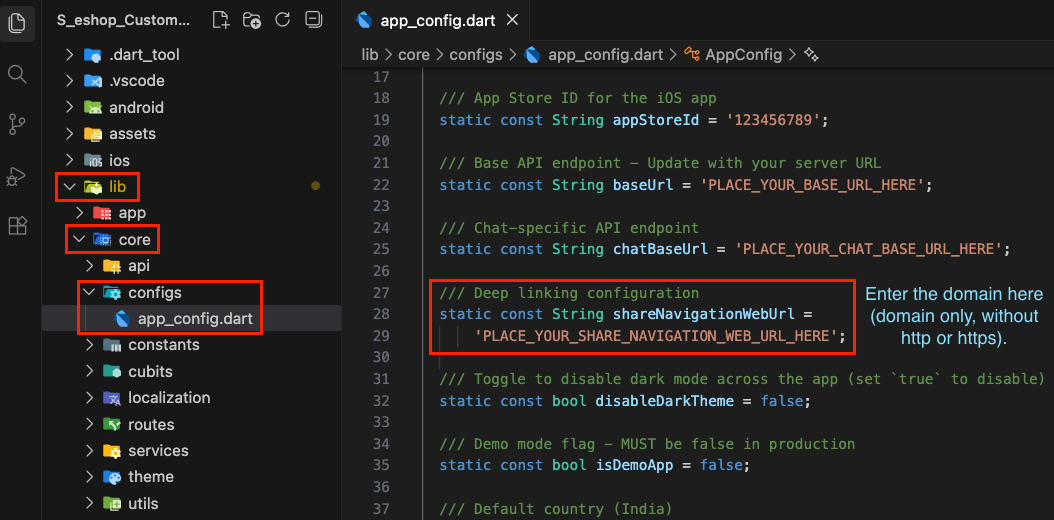Screen dimensions: 1054x520
Task: Refresh the explorer file tree
Action: pyautogui.click(x=283, y=20)
